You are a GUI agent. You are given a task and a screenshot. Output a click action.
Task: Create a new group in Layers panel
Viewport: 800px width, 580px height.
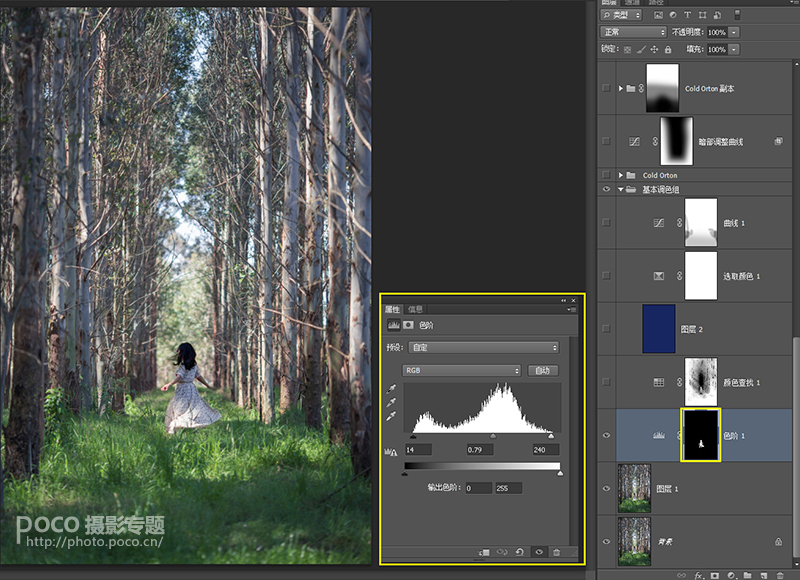(x=747, y=575)
